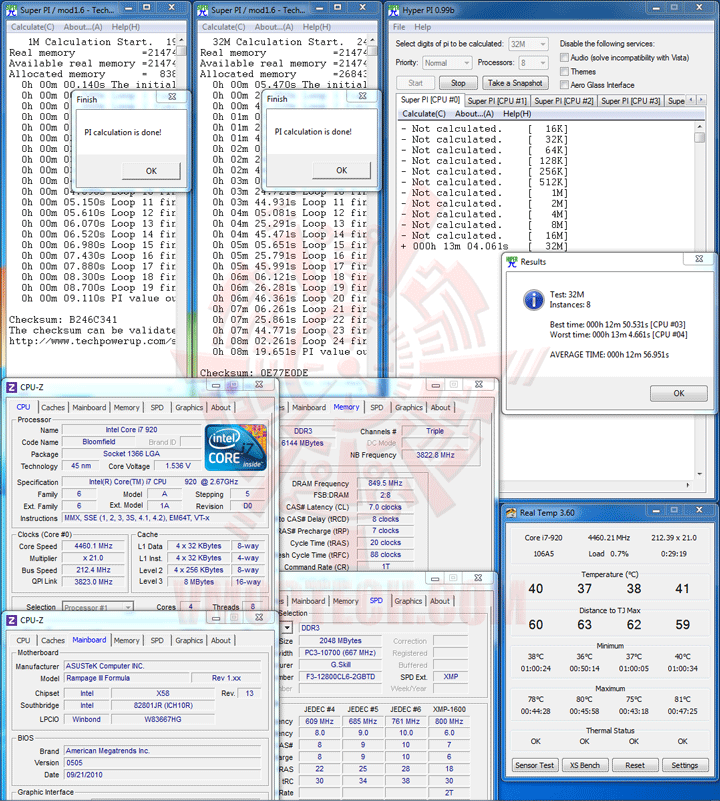This screenshot has width=720, height=801.
Task: Click the CPU-Z logo icon in Mainboard window
Action: [x=12, y=620]
